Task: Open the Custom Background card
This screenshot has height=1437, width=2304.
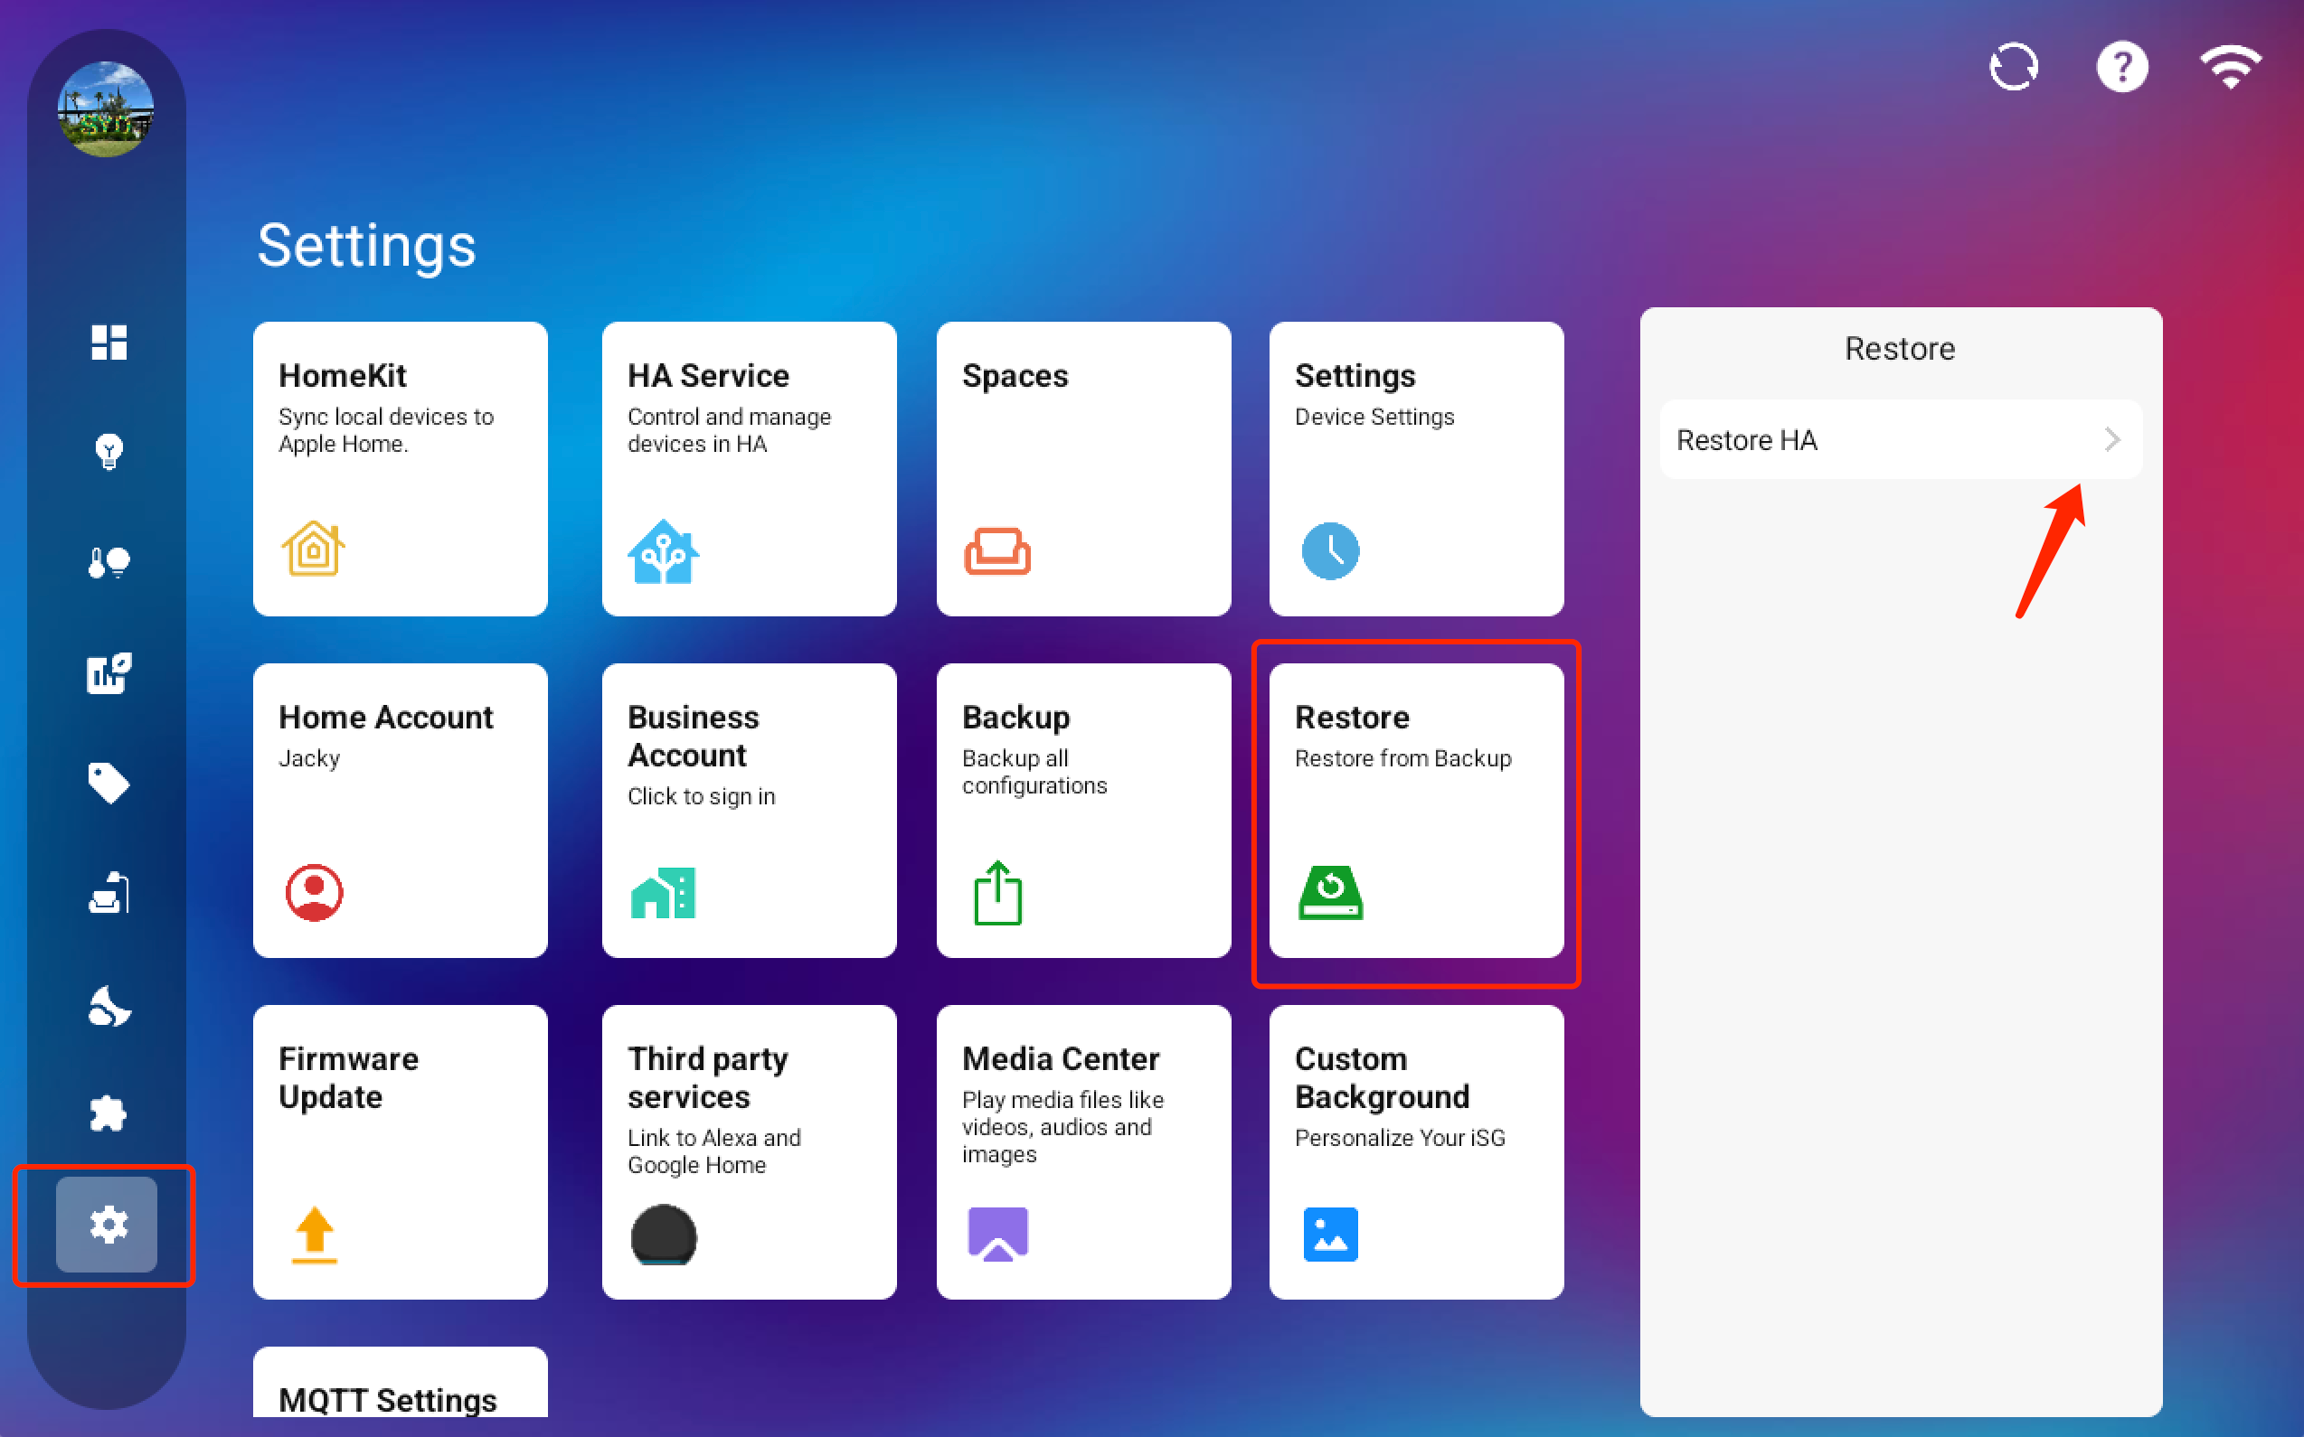Action: click(x=1415, y=1151)
